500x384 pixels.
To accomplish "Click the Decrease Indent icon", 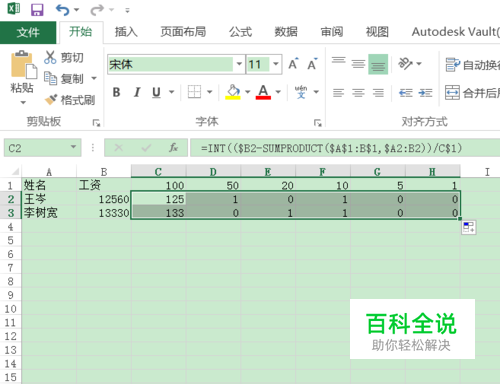I will click(x=406, y=92).
